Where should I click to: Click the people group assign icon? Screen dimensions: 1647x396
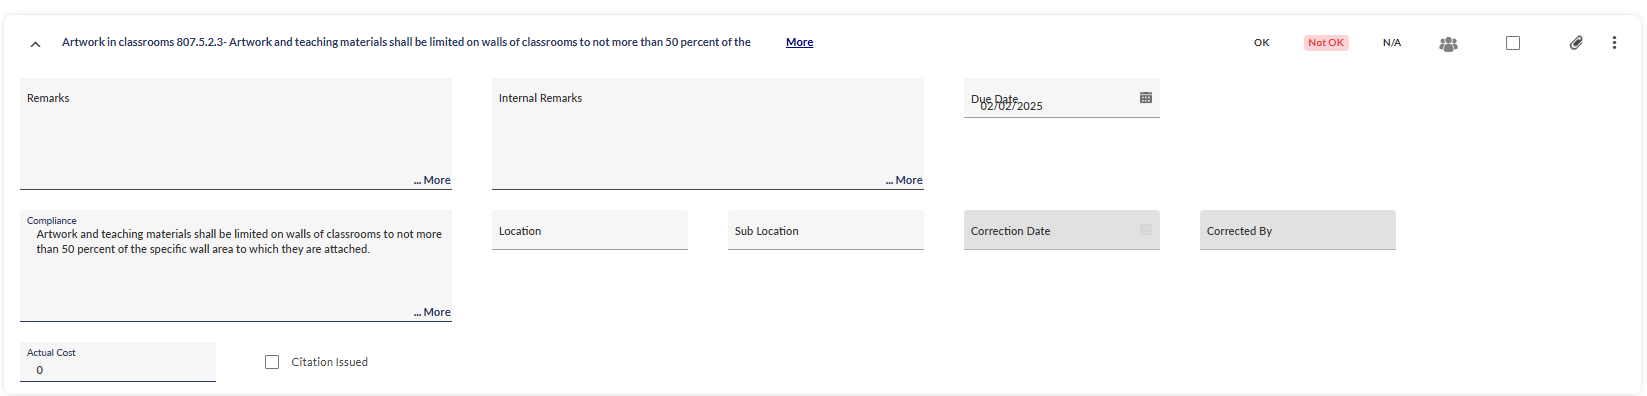[x=1448, y=44]
